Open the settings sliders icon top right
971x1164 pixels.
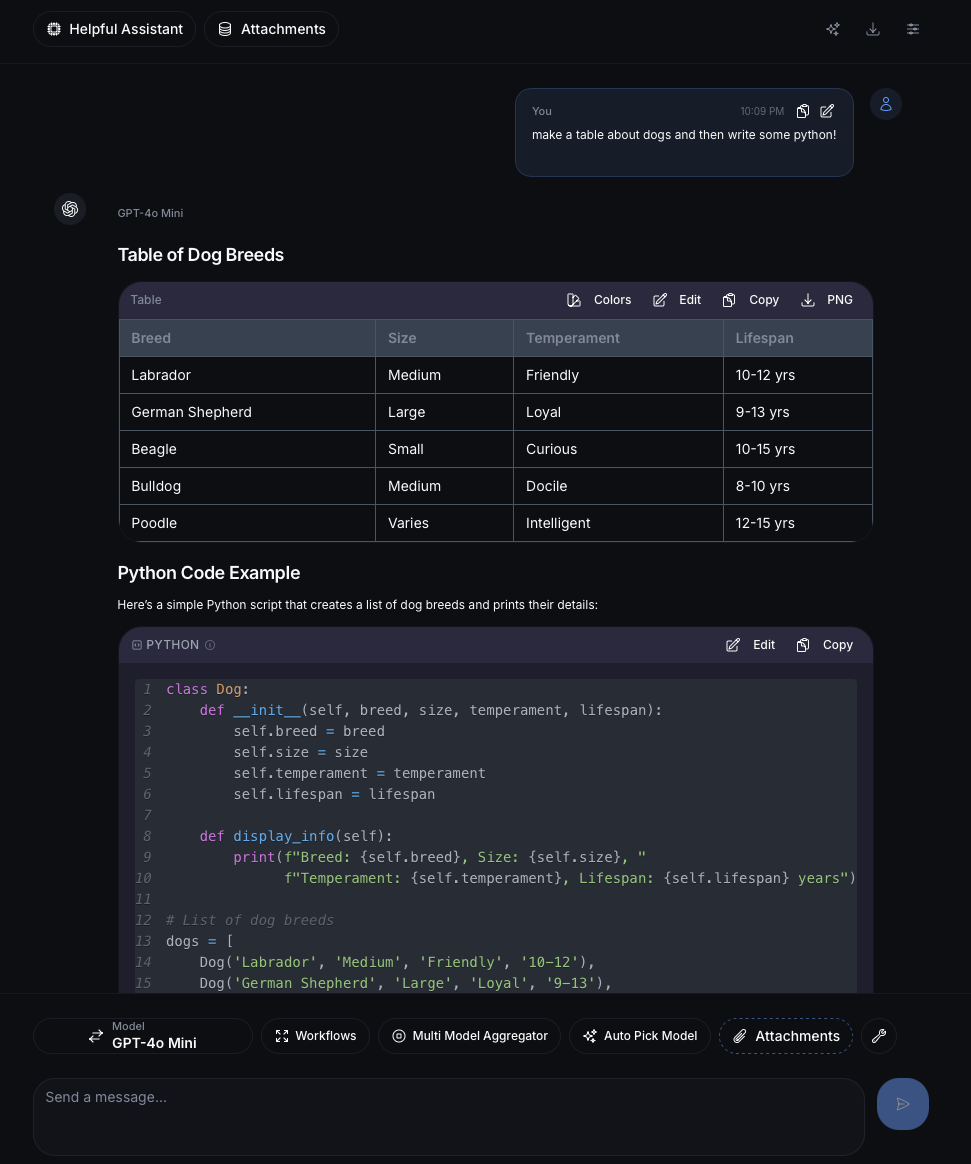coord(912,29)
